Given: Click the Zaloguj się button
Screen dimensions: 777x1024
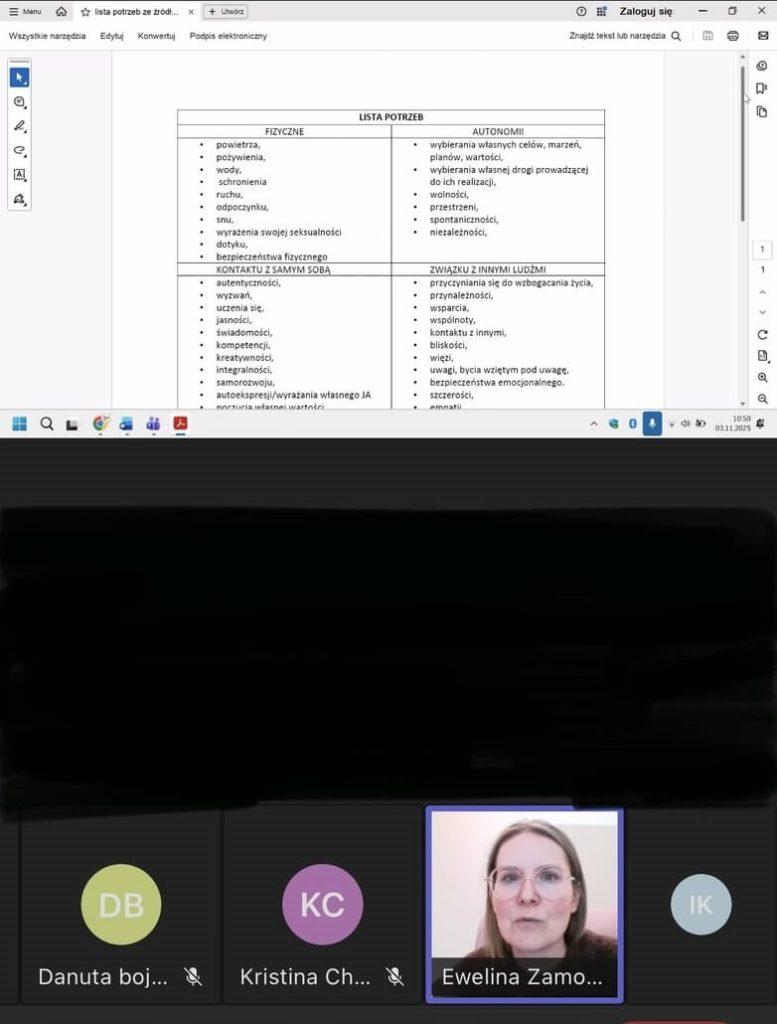Looking at the screenshot, I should (645, 11).
